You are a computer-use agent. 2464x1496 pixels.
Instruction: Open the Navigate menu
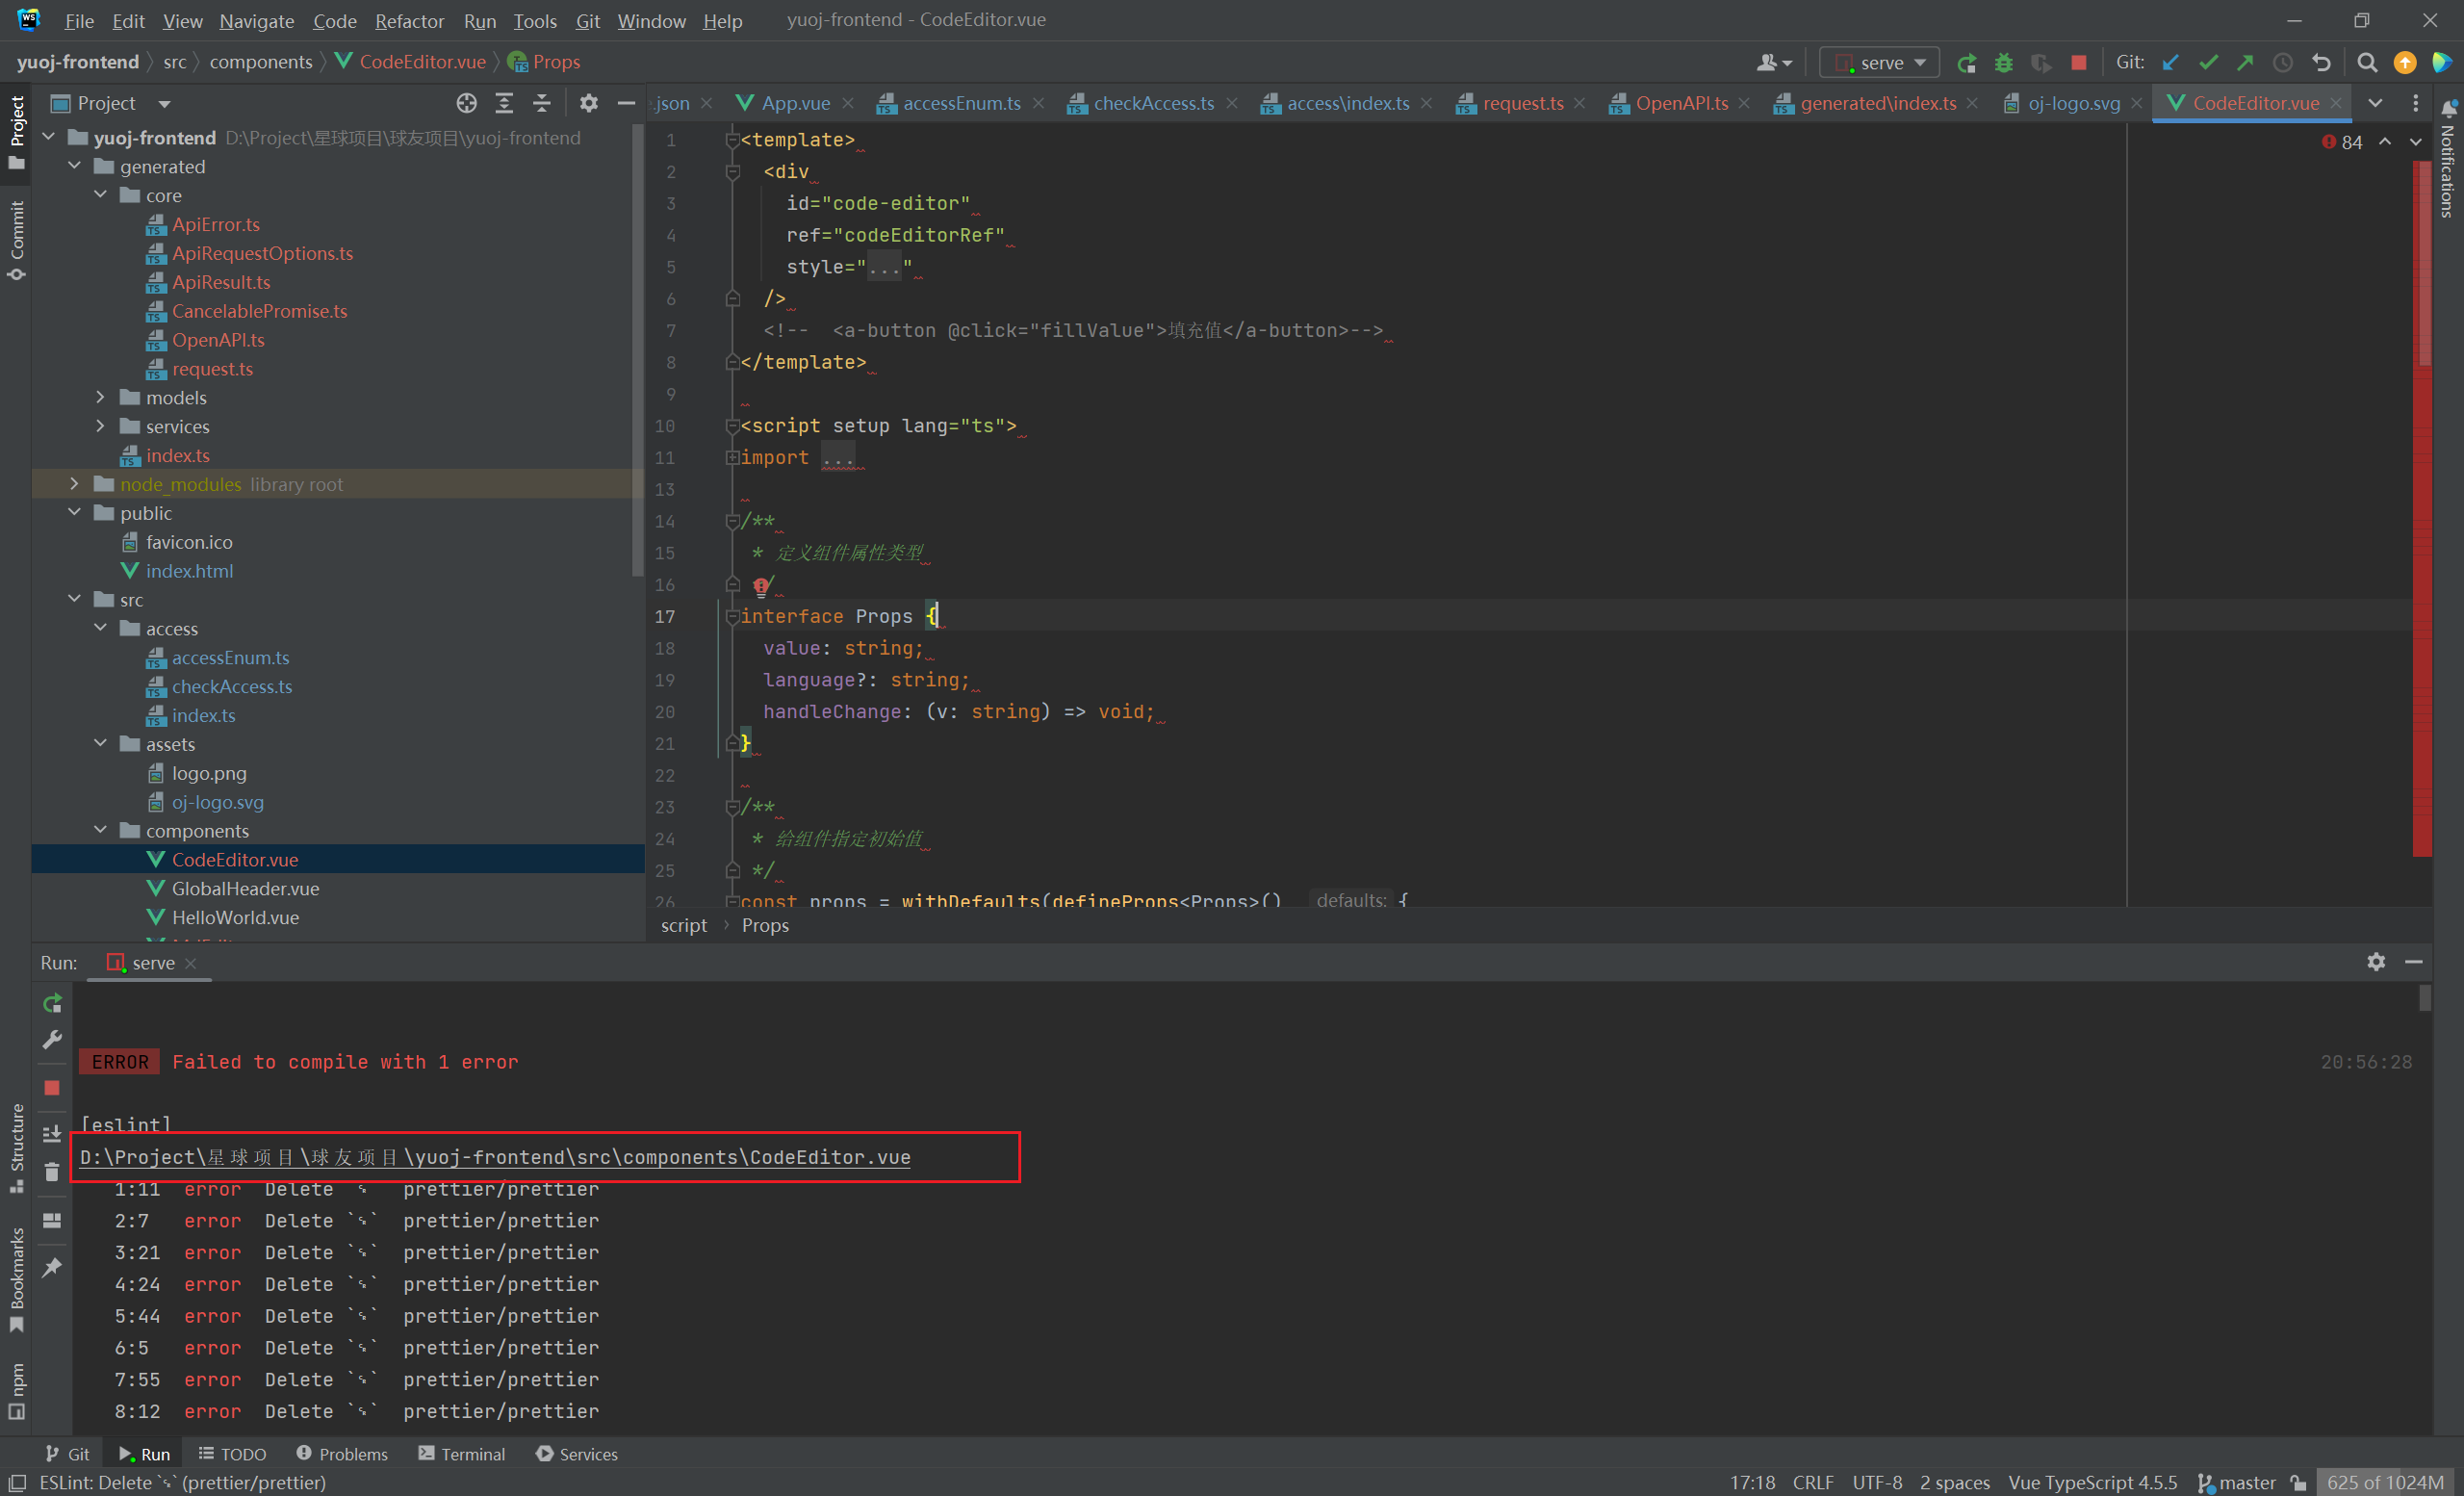tap(256, 20)
